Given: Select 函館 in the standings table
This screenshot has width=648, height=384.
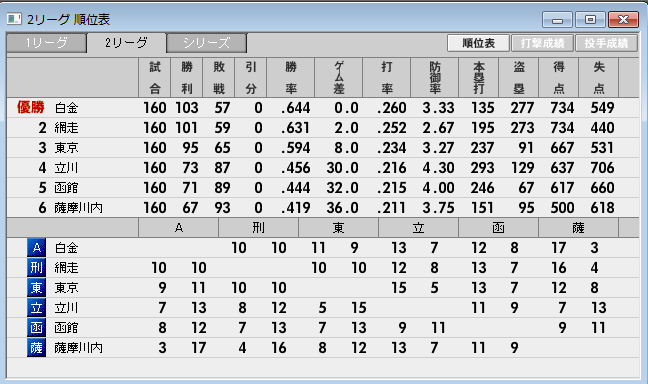Looking at the screenshot, I should [67, 188].
